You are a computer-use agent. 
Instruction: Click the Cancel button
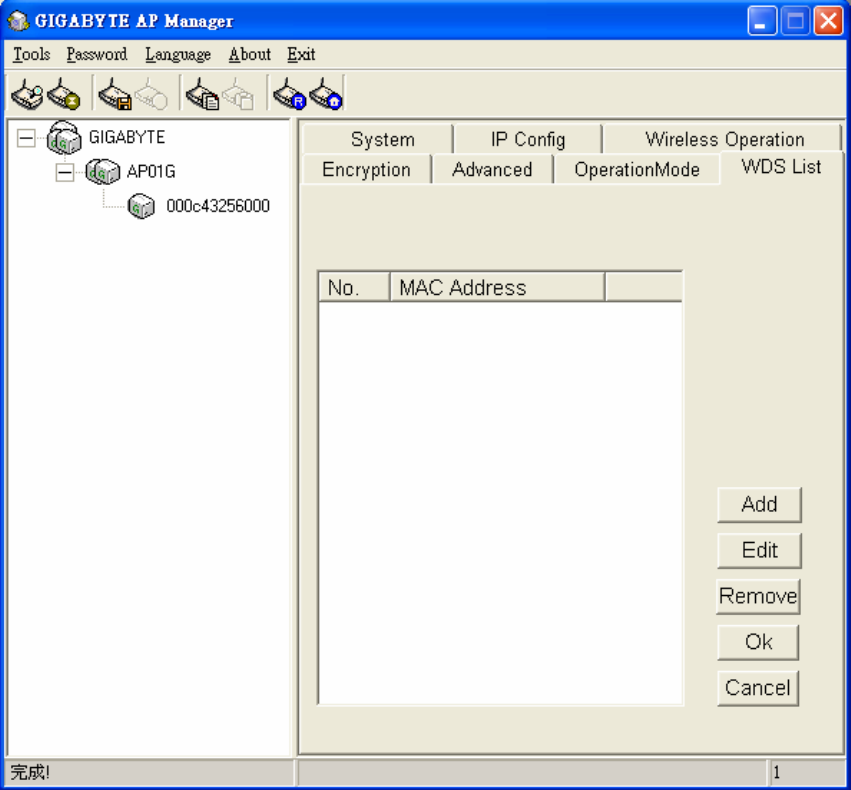758,688
